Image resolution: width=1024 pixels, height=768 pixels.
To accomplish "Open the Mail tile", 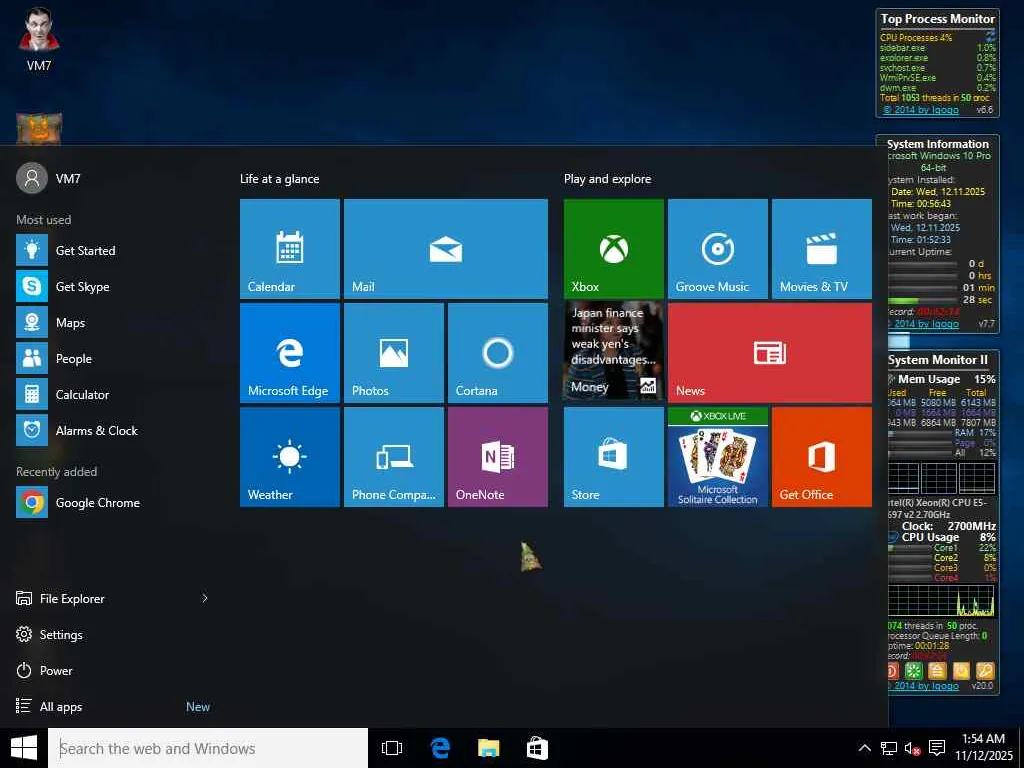I will pos(445,249).
